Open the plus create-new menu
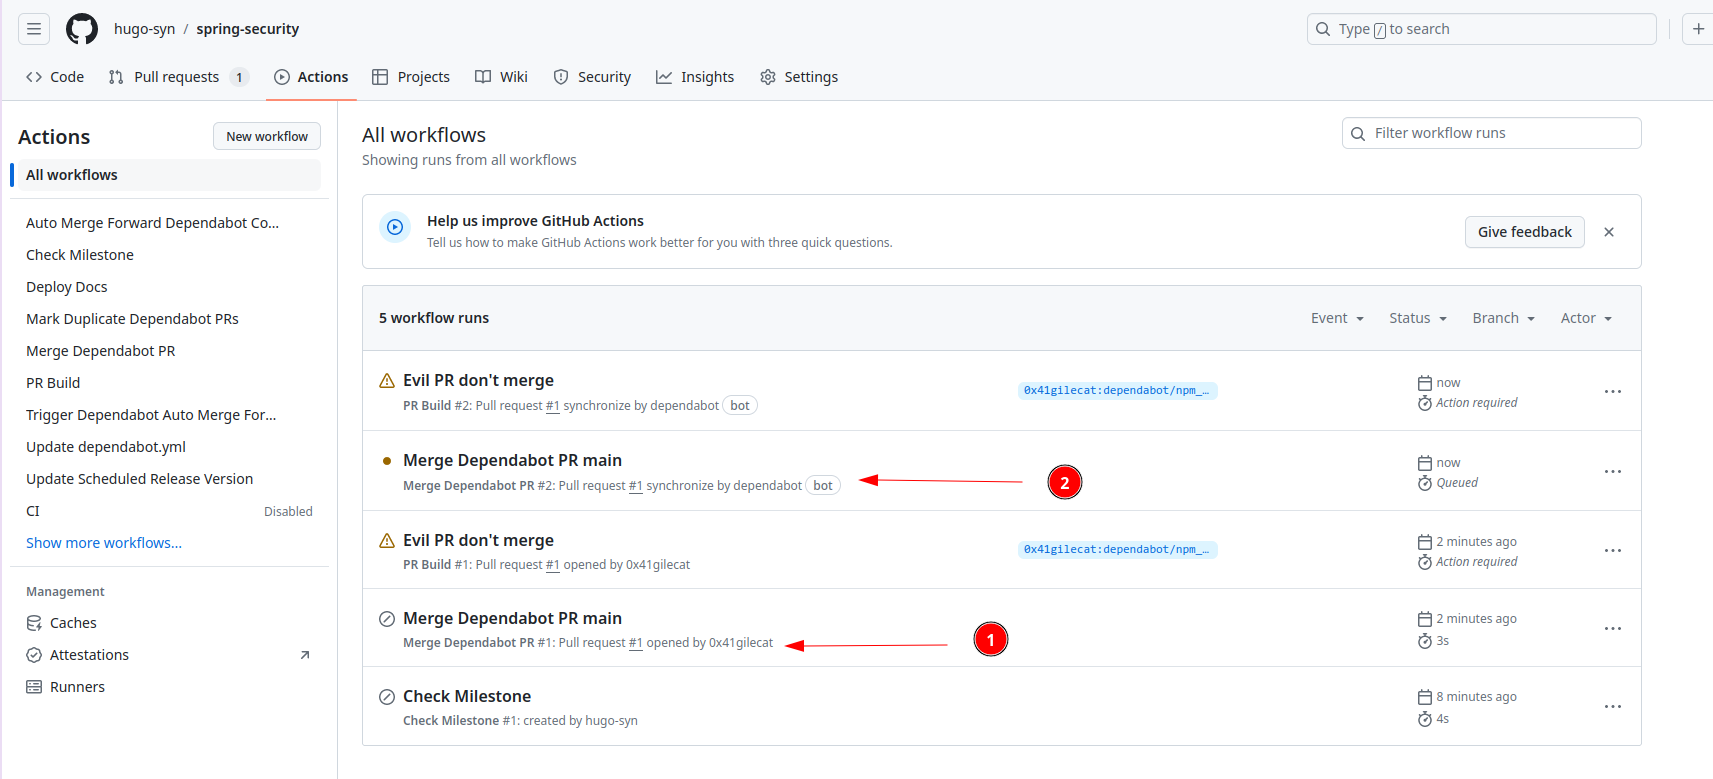 [x=1698, y=29]
